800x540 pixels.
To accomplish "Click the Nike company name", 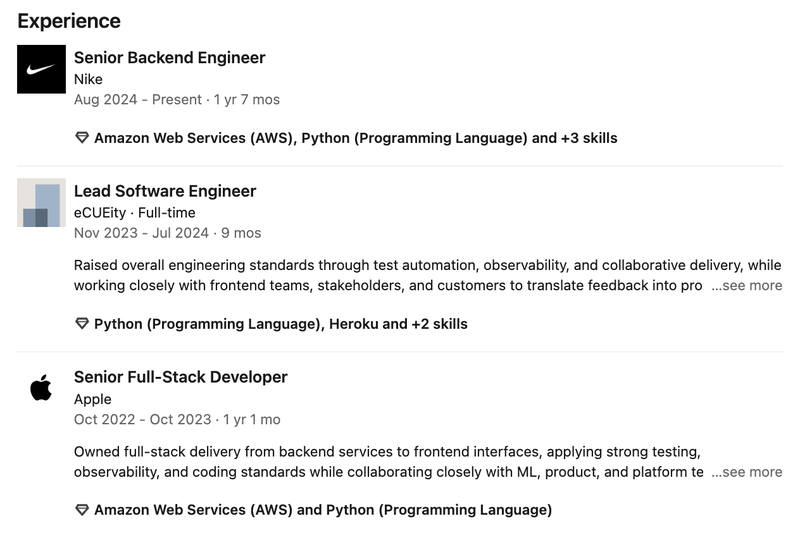I will pyautogui.click(x=88, y=79).
